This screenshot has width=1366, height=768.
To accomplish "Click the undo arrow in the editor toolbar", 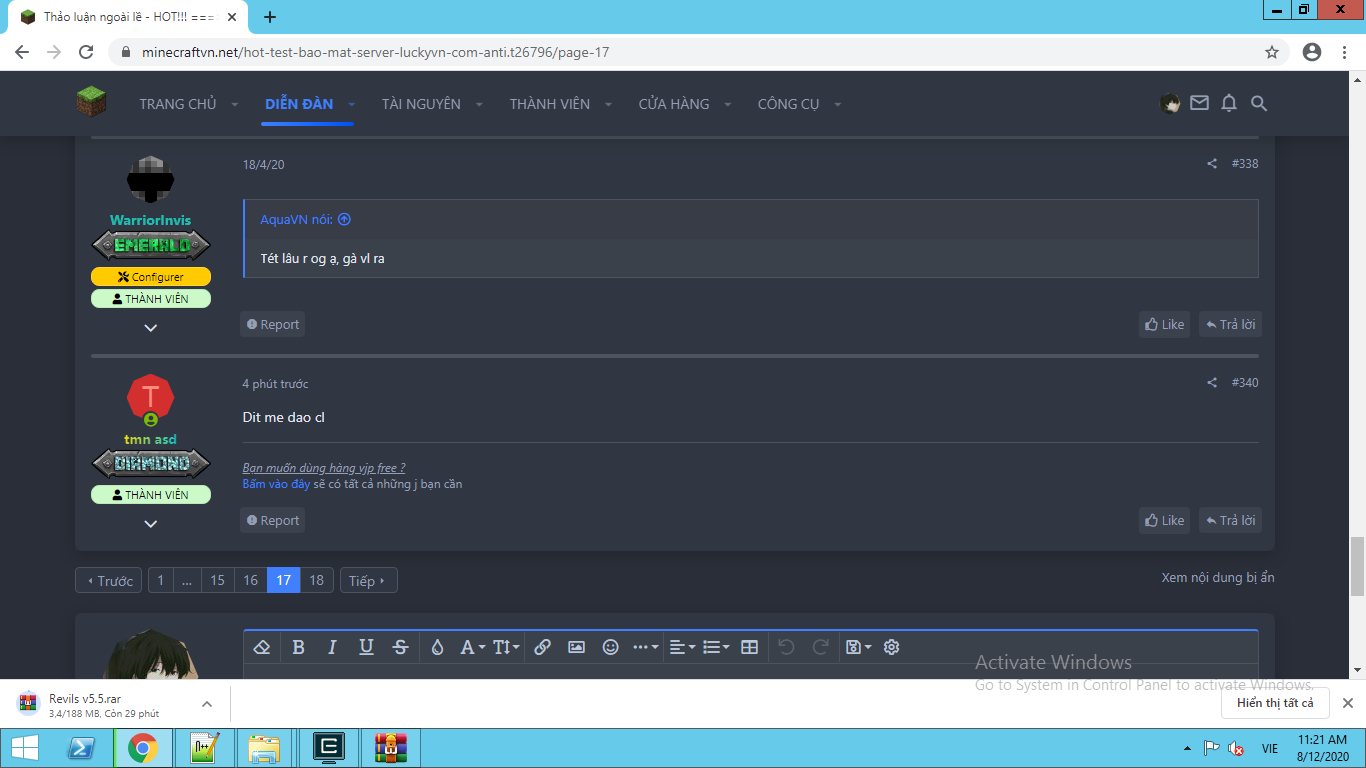I will 786,647.
